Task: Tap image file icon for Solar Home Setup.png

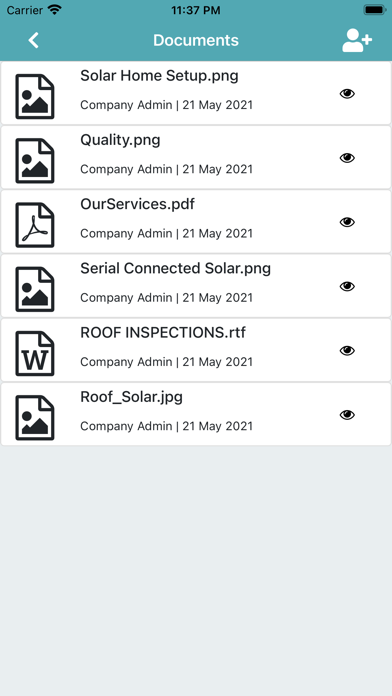Action: 35,96
